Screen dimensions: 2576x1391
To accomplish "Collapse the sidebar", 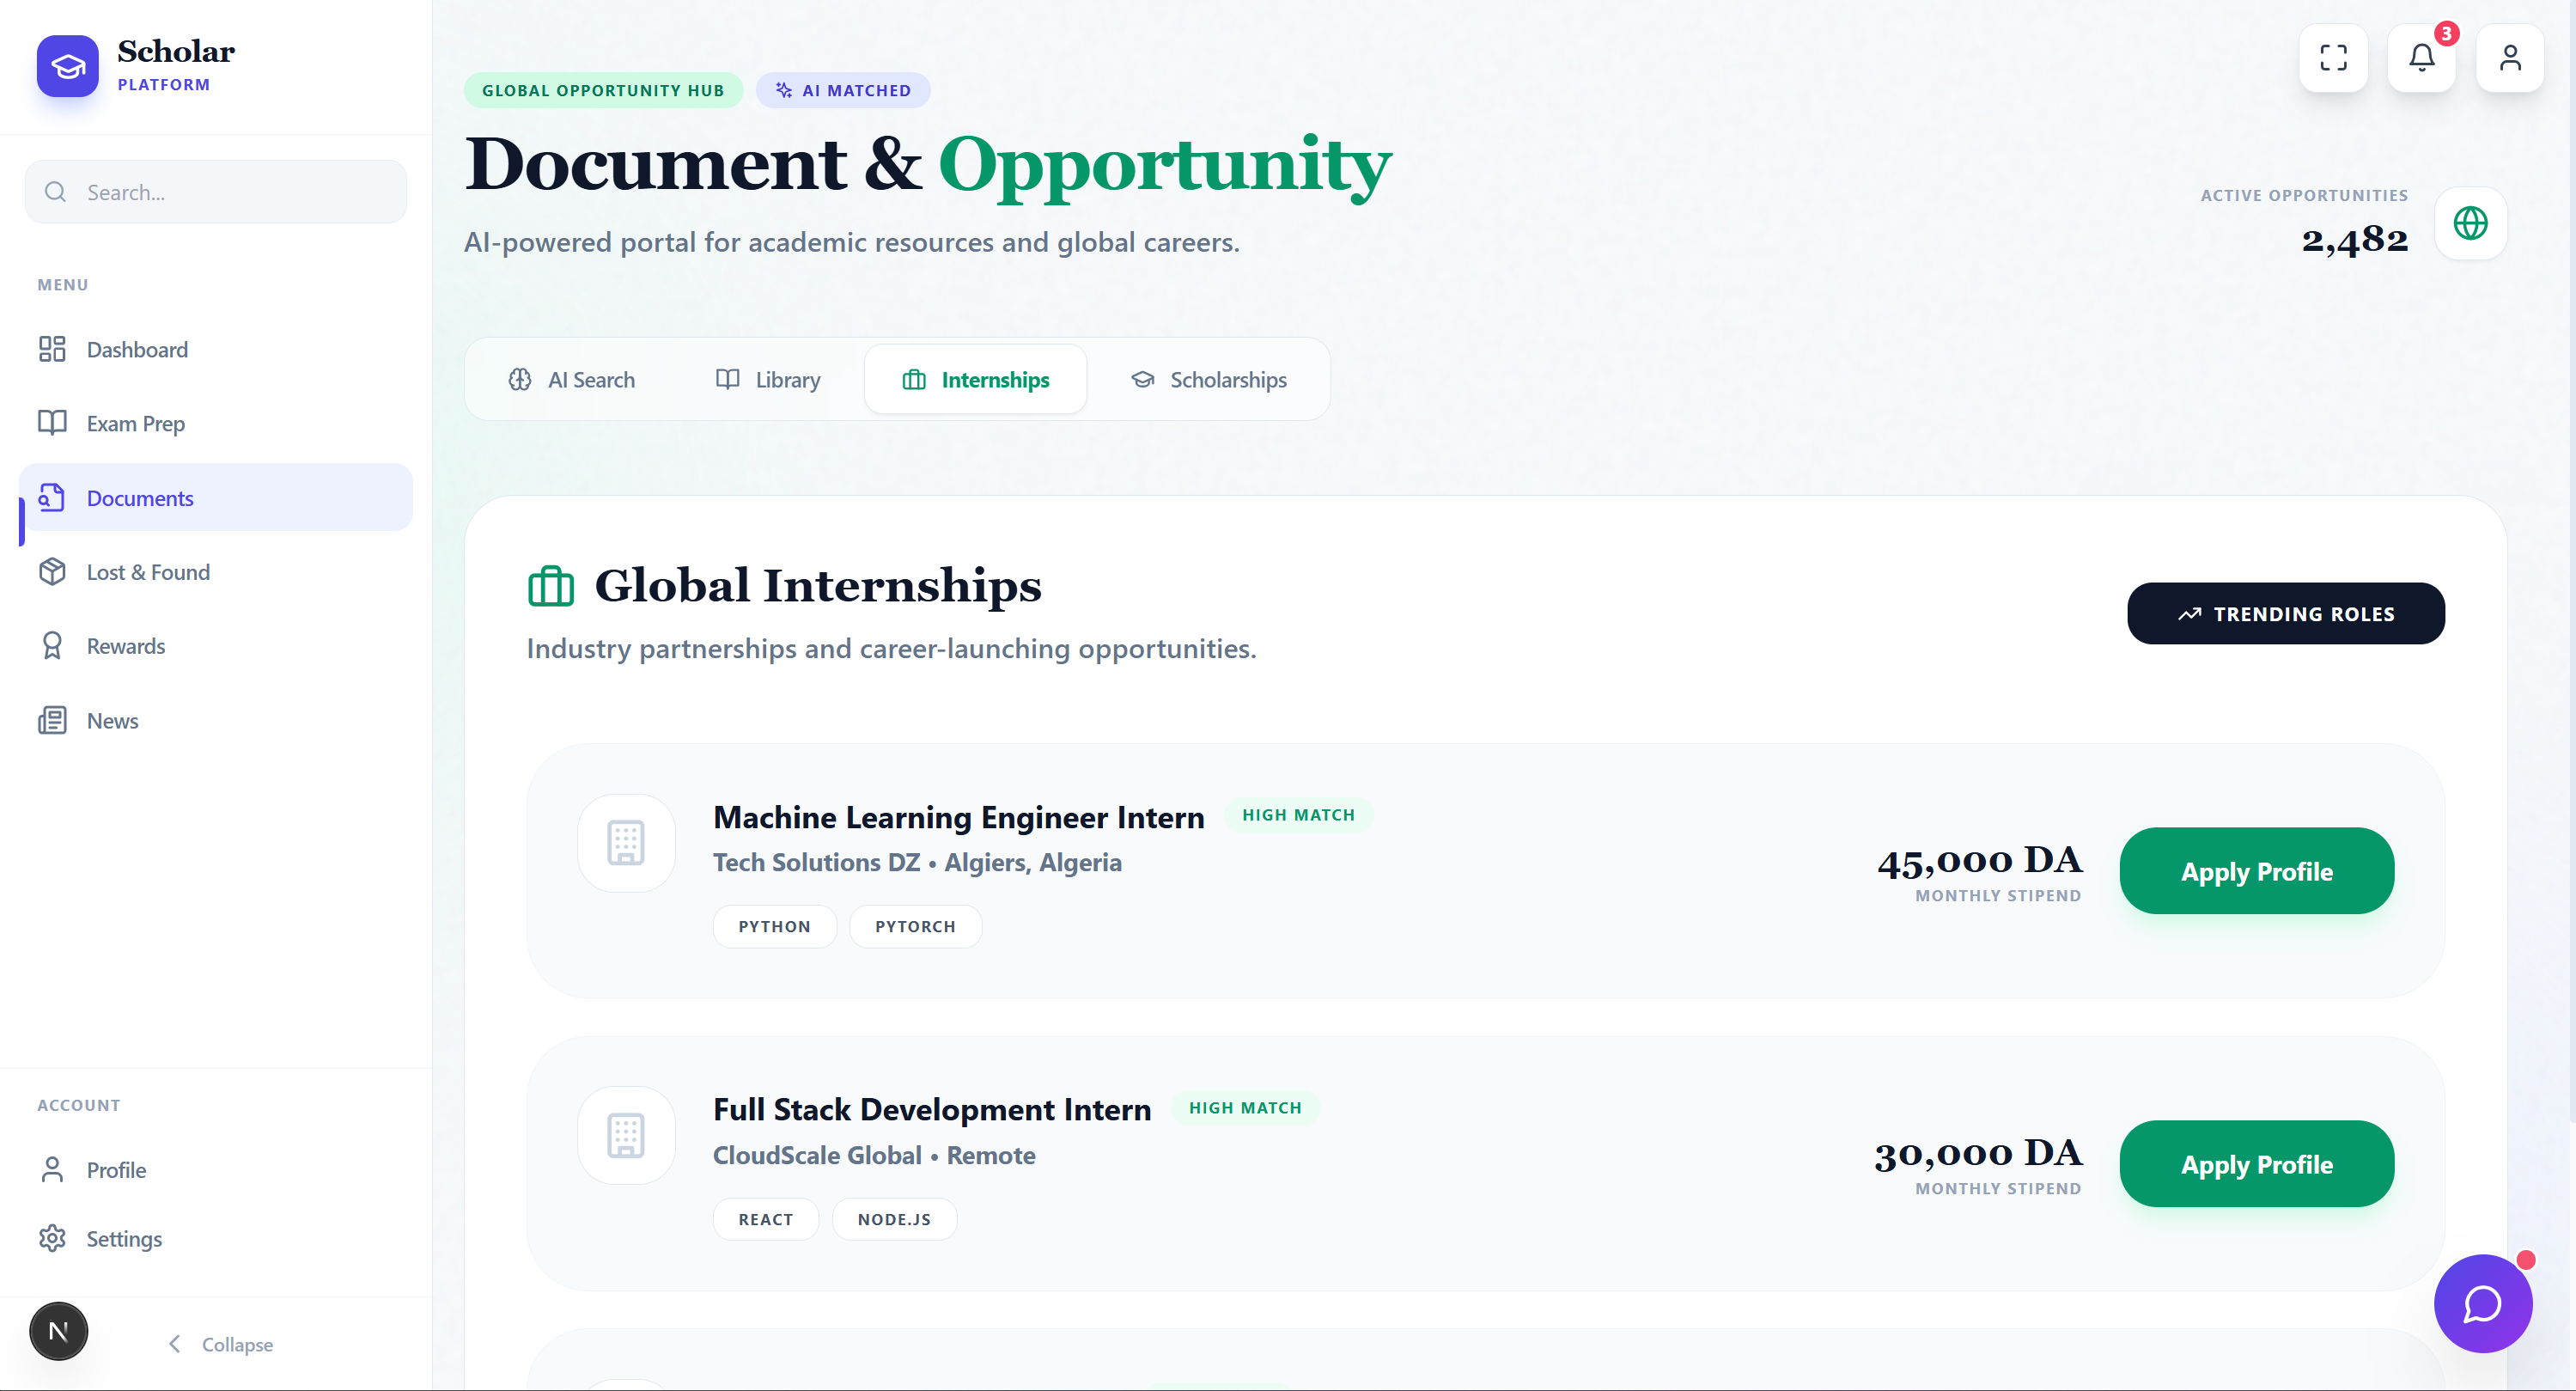I will 220,1344.
